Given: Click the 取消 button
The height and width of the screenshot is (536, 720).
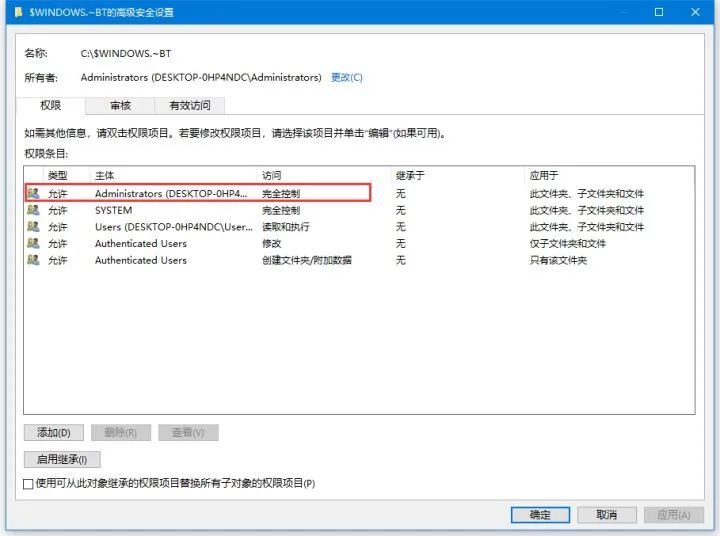Looking at the screenshot, I should coord(607,515).
